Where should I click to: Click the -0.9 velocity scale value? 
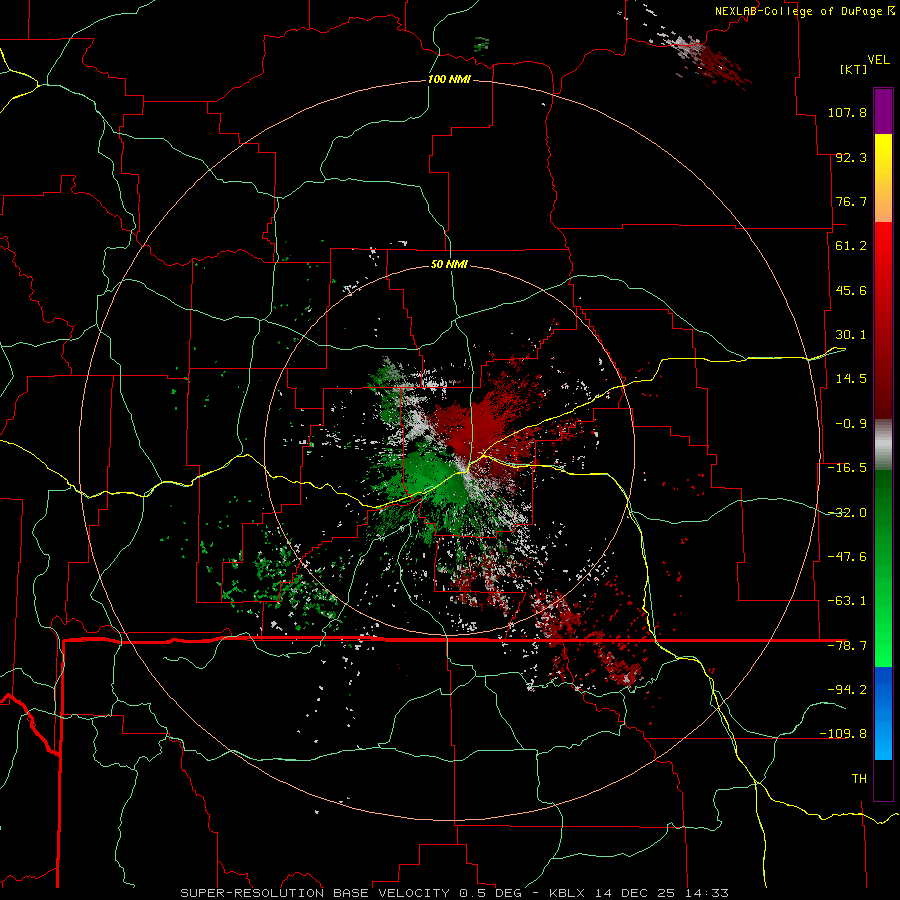(851, 424)
